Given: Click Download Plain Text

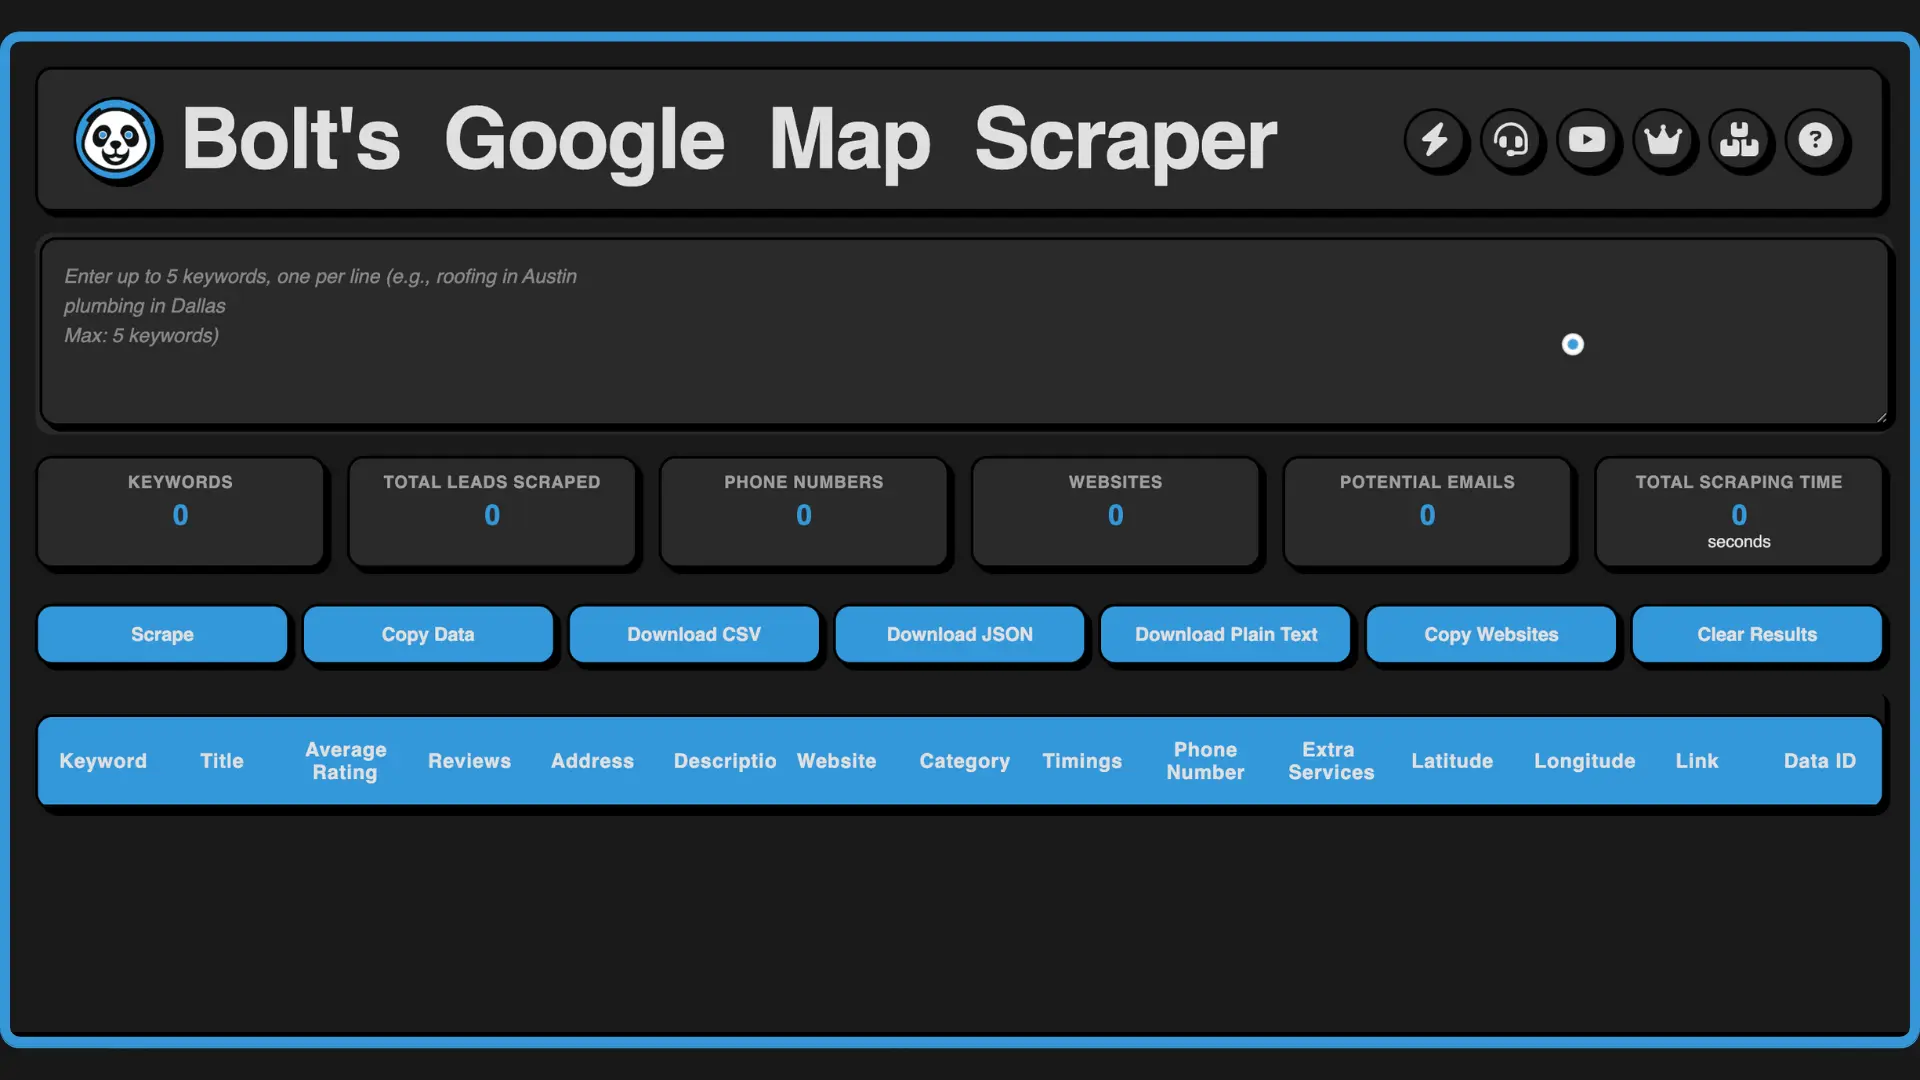Looking at the screenshot, I should pos(1225,634).
